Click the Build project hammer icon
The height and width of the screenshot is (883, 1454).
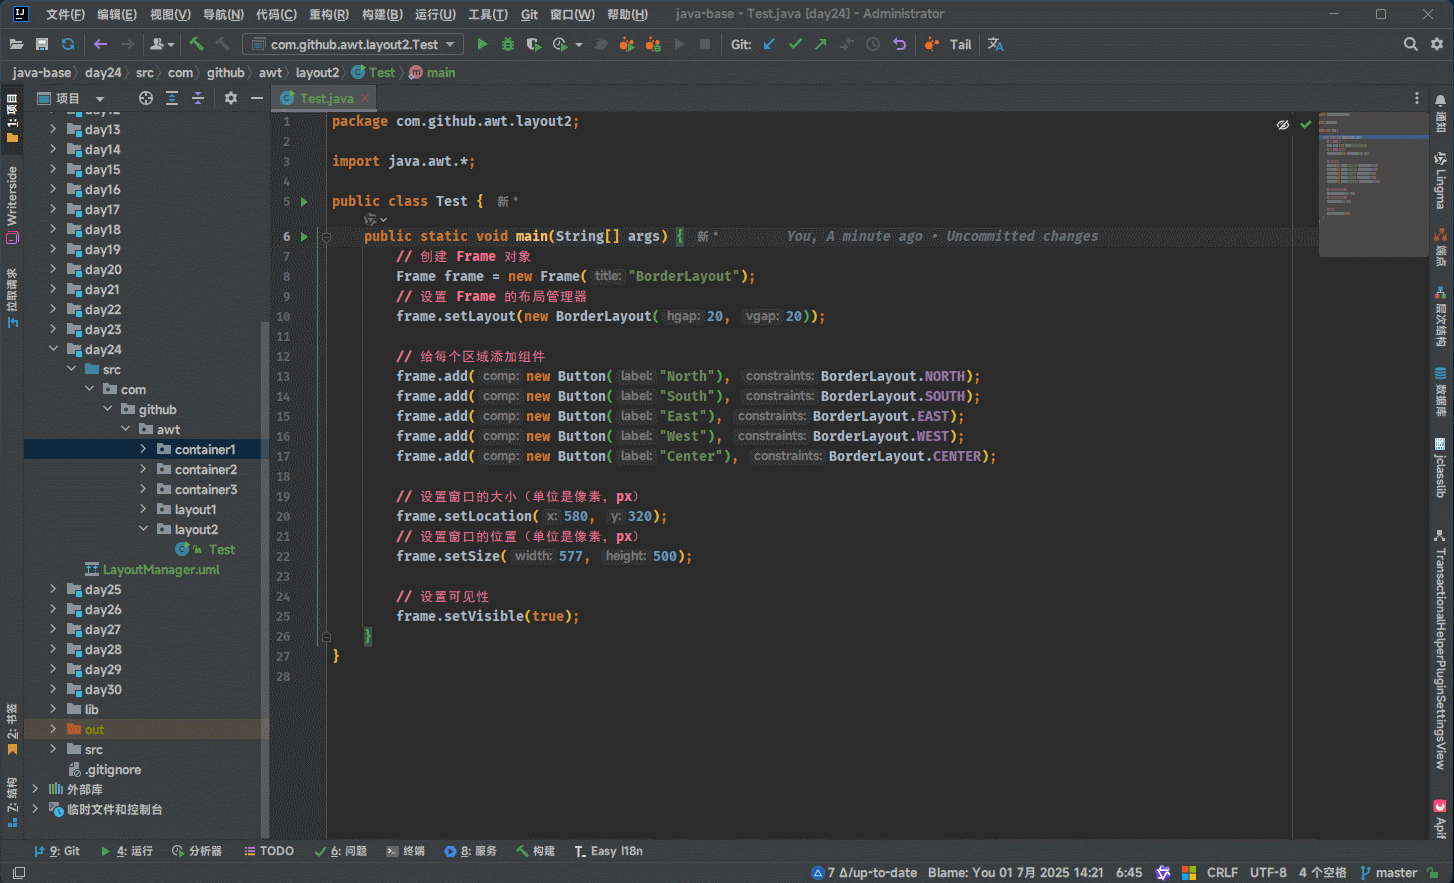[x=196, y=44]
